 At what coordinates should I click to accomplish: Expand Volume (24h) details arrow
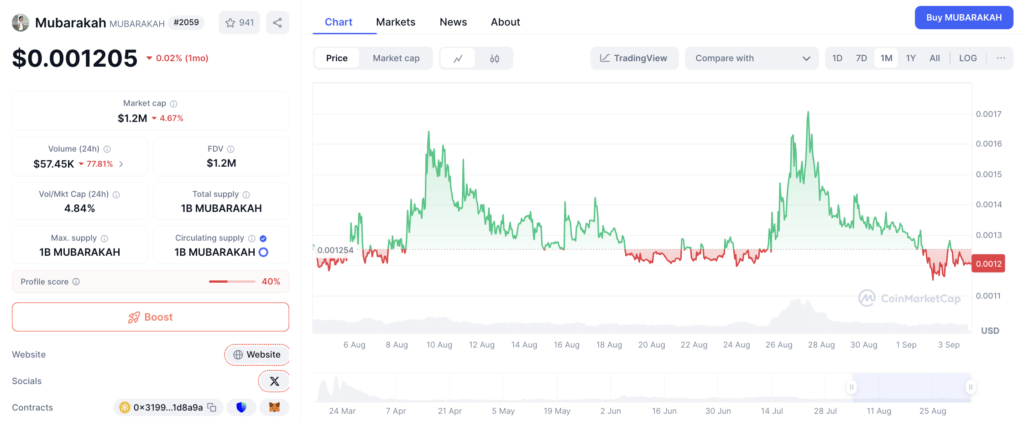pyautogui.click(x=121, y=164)
